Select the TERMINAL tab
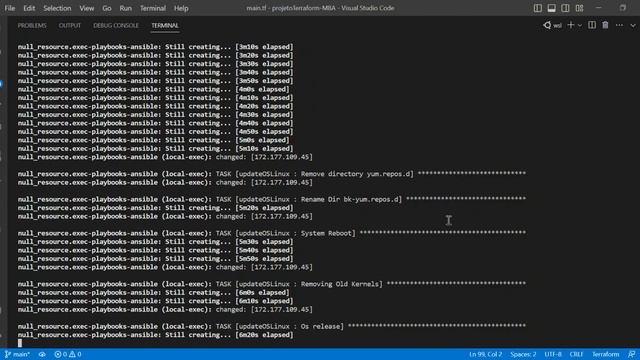 click(x=165, y=25)
